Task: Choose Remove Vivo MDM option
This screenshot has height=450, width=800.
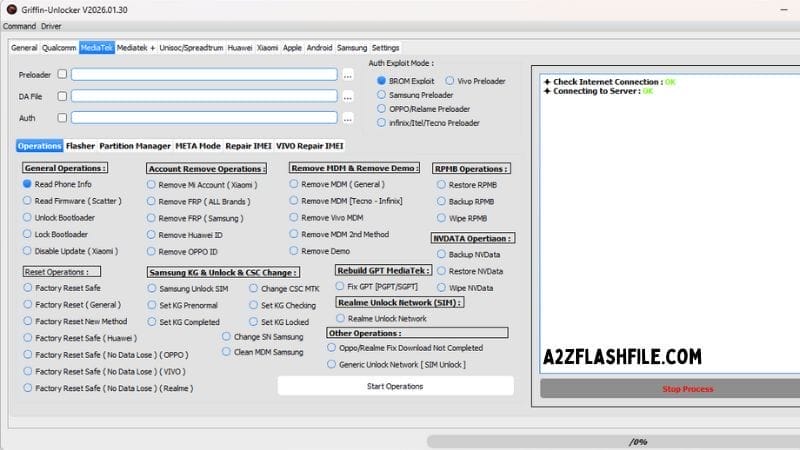Action: [326, 218]
